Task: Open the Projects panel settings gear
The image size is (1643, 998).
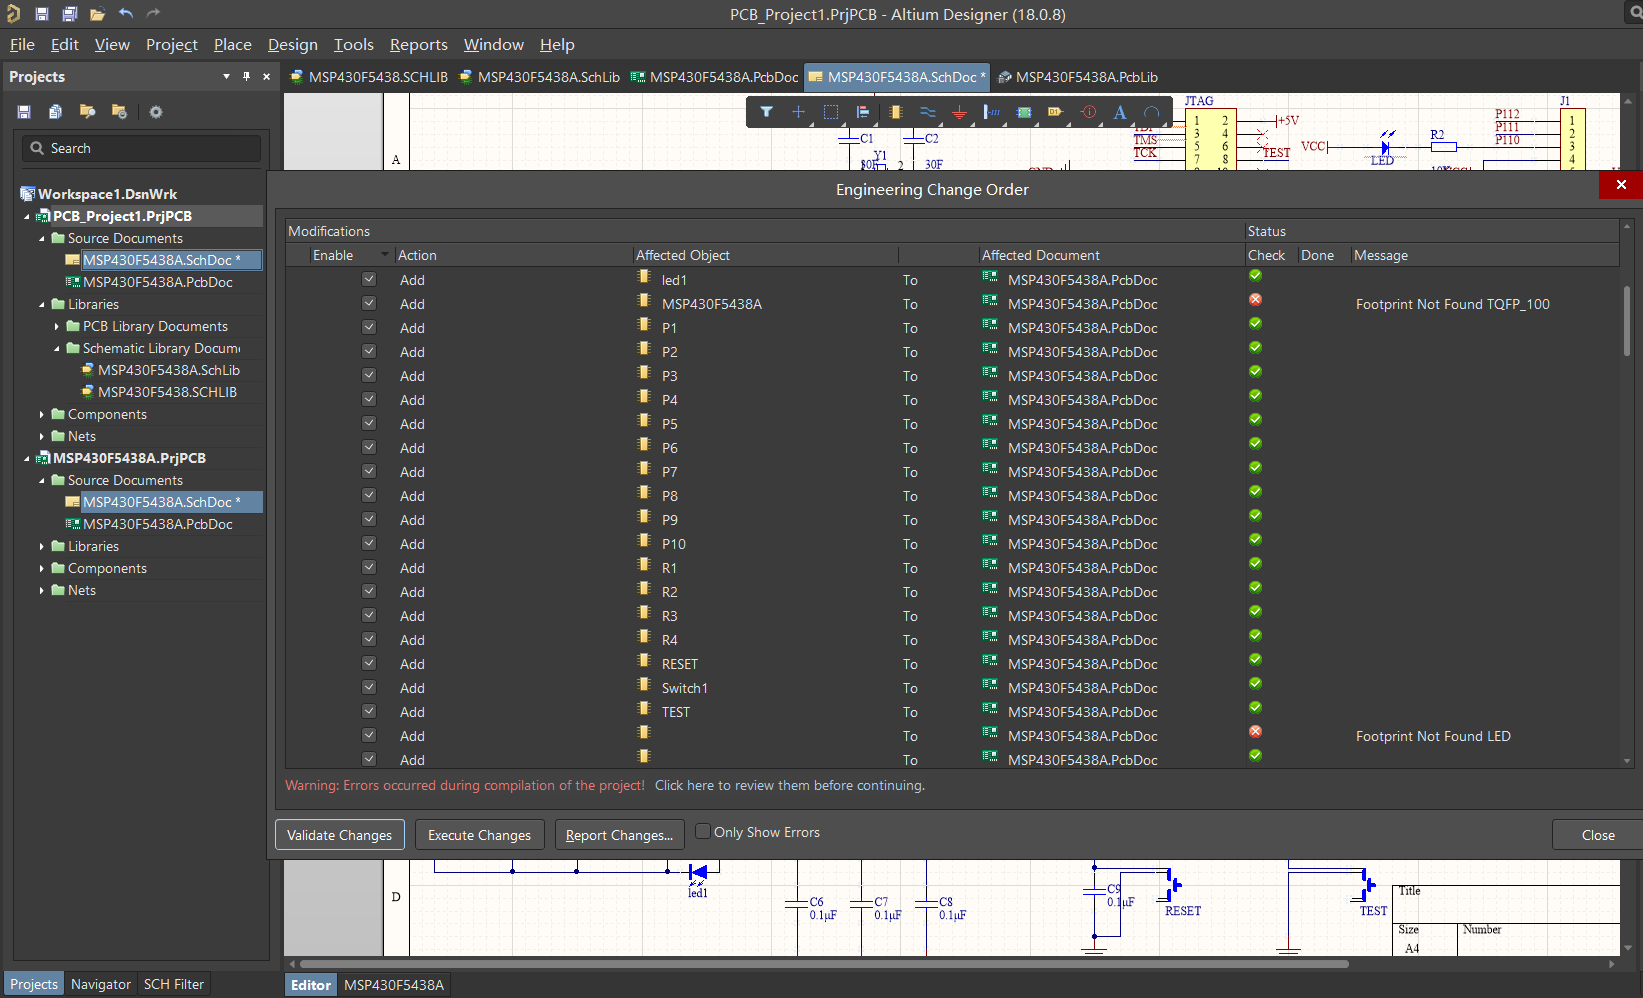Action: 156,112
